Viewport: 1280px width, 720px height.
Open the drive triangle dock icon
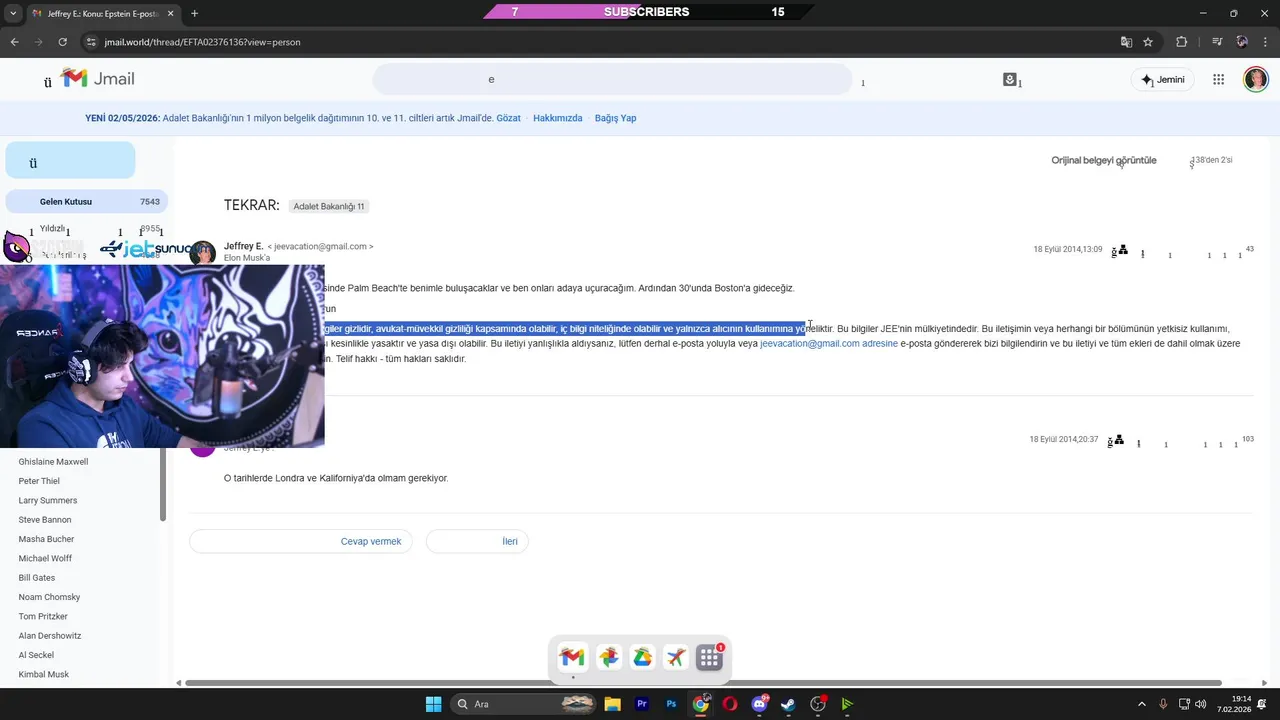[642, 657]
